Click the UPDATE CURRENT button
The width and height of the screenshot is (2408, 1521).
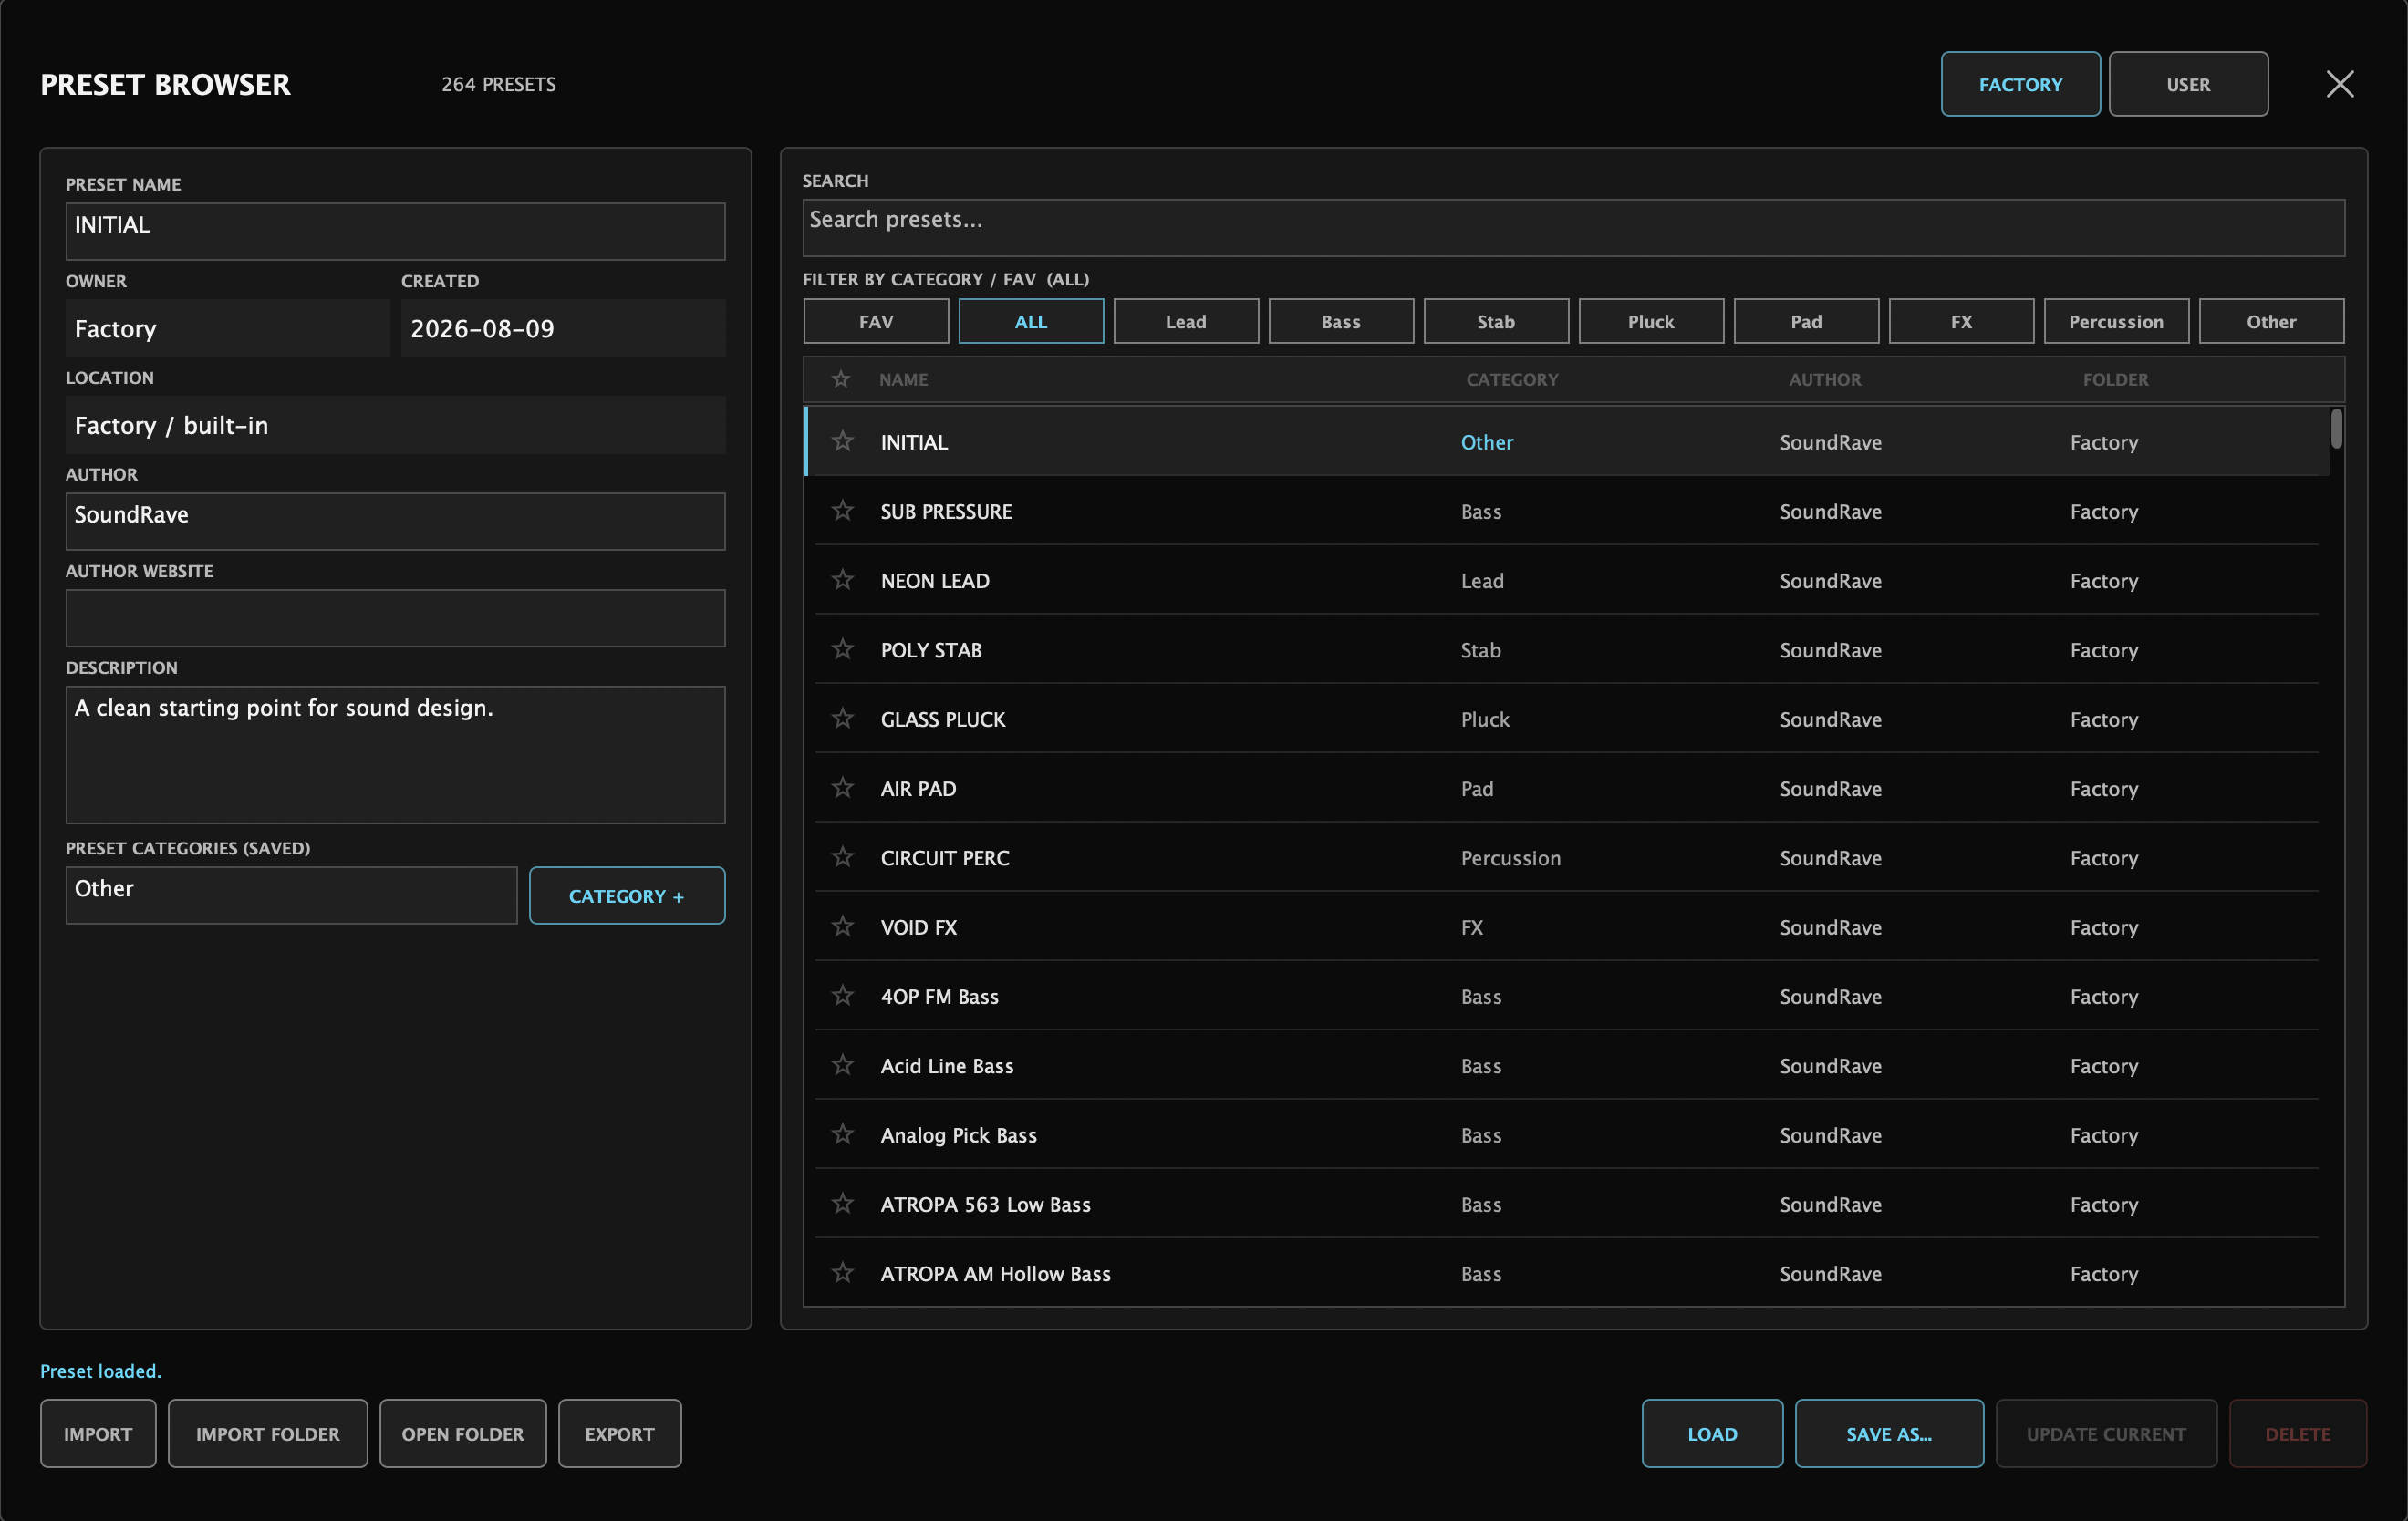coord(2106,1433)
